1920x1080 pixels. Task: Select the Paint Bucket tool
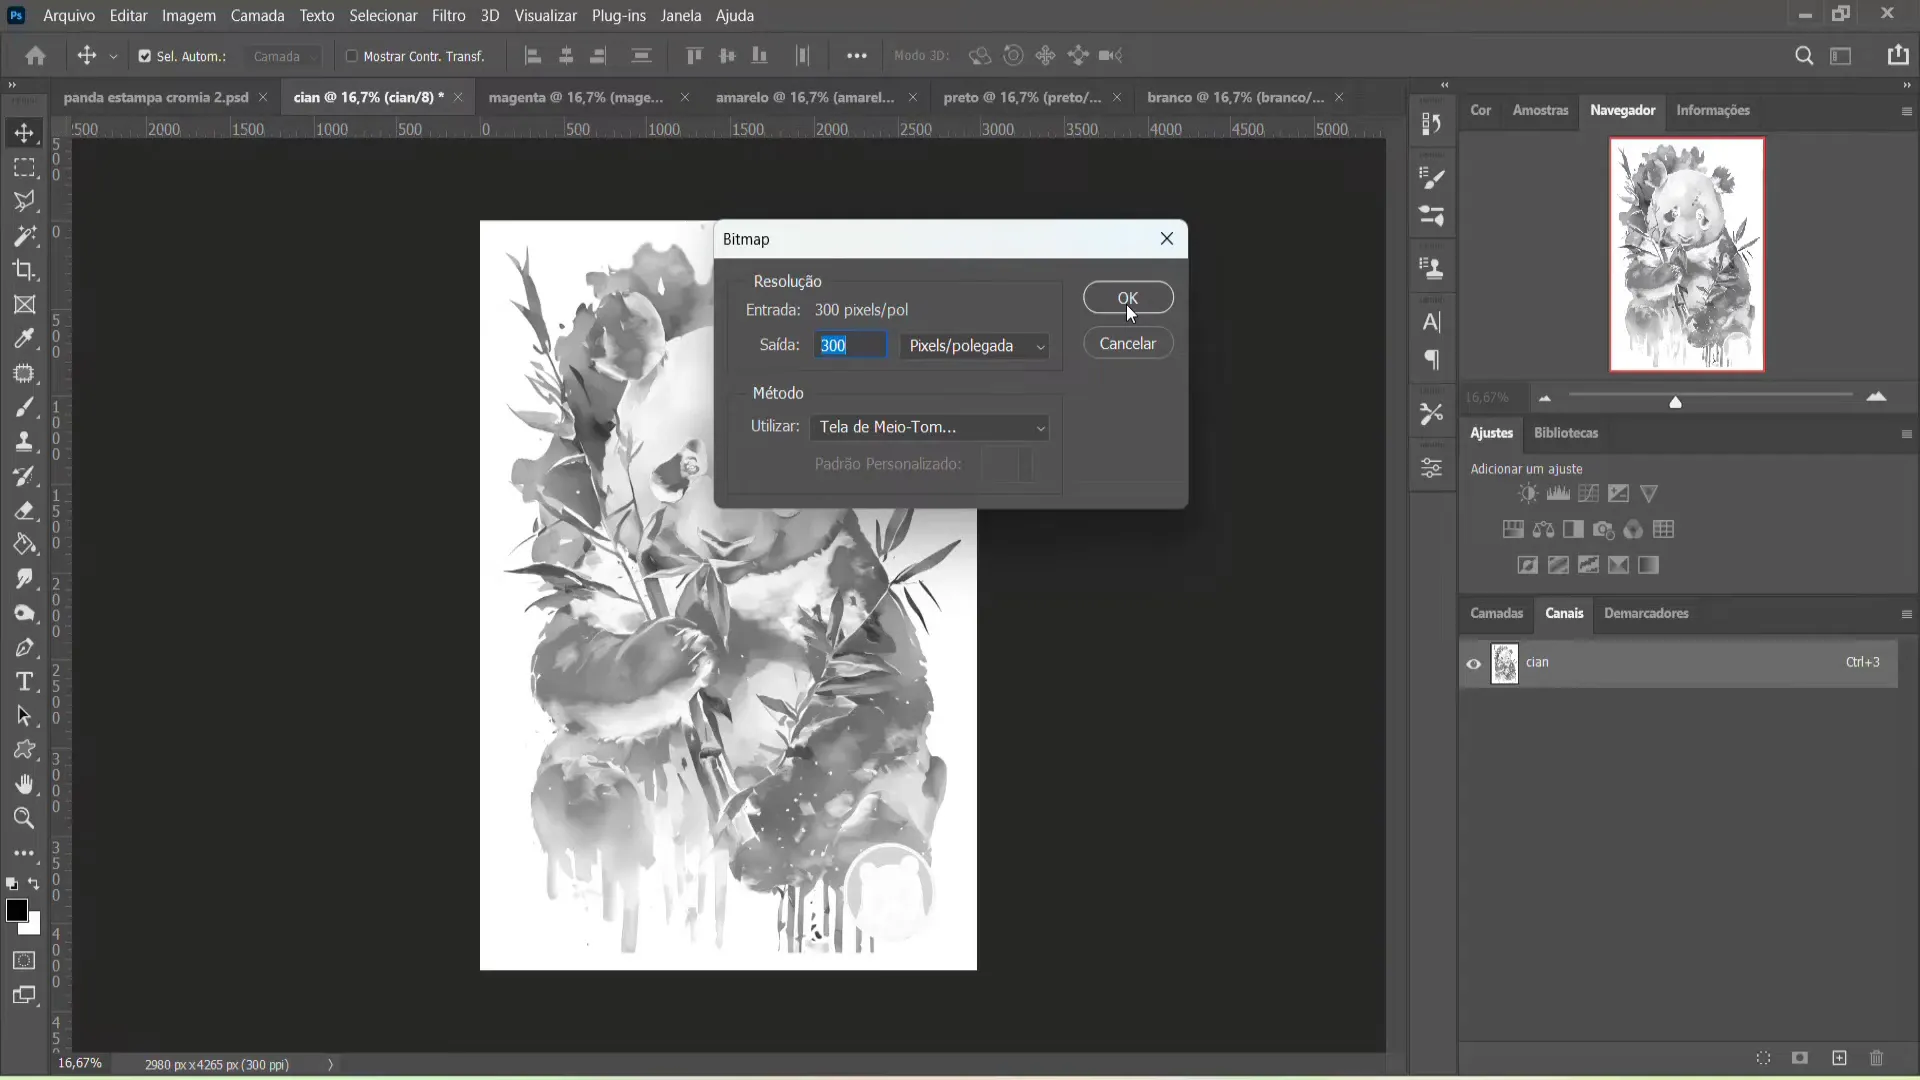click(24, 545)
